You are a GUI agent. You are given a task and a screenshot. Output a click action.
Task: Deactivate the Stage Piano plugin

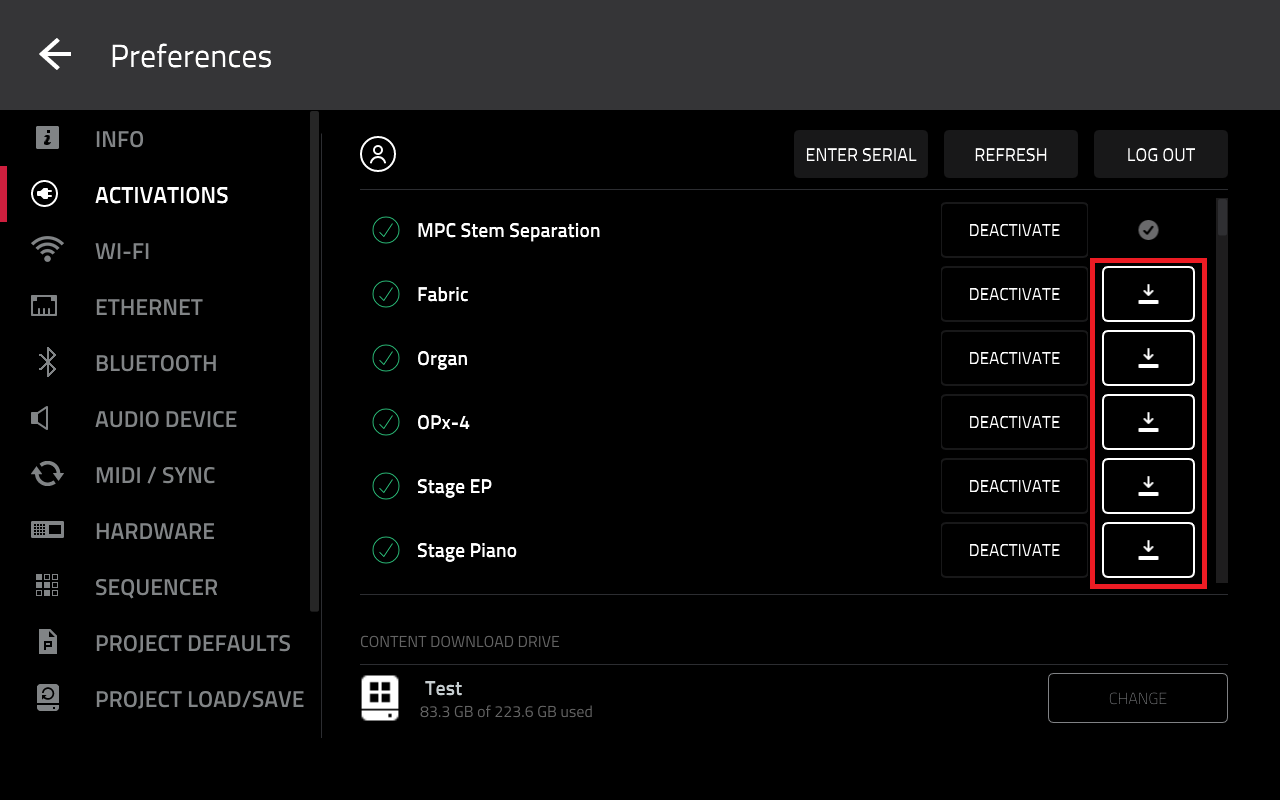pyautogui.click(x=1014, y=550)
